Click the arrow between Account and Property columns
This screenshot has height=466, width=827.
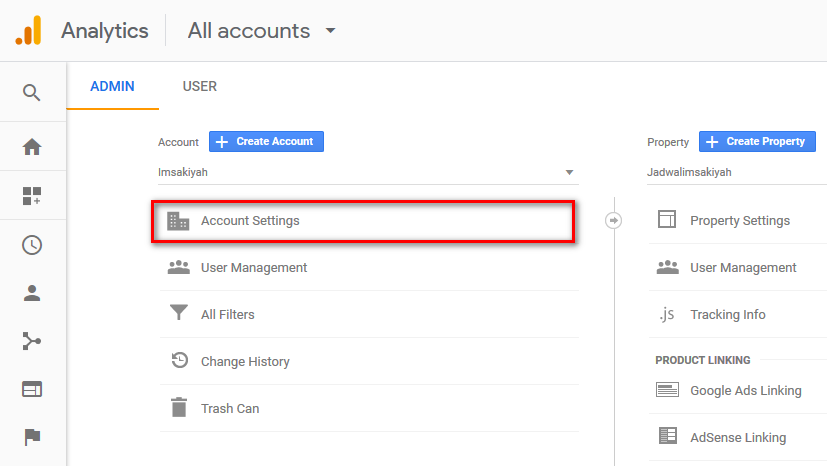click(x=614, y=220)
